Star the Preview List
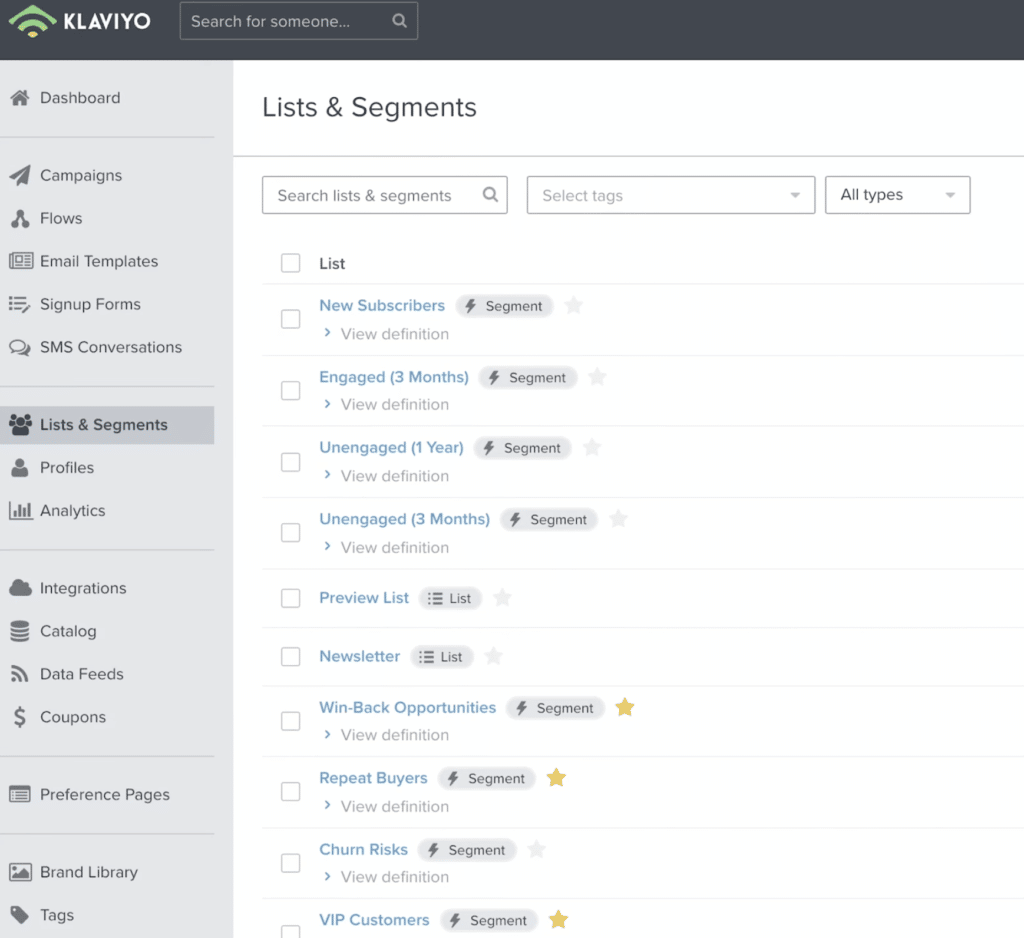The height and width of the screenshot is (938, 1024). pyautogui.click(x=503, y=598)
